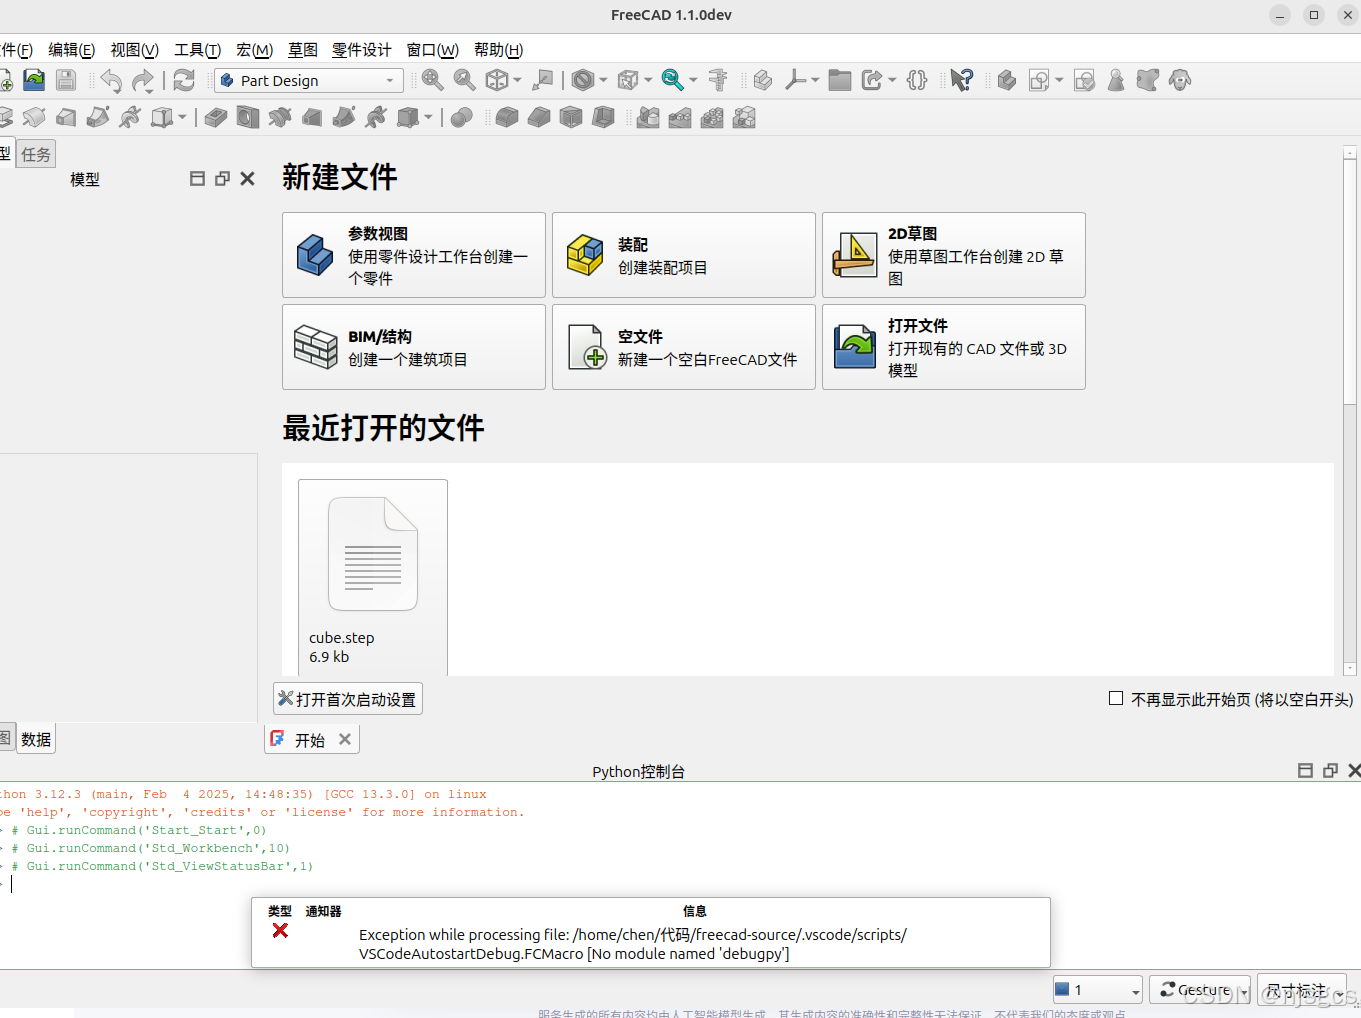Viewport: 1361px width, 1018px height.
Task: Create an empty file via 空文件 card
Action: point(684,347)
